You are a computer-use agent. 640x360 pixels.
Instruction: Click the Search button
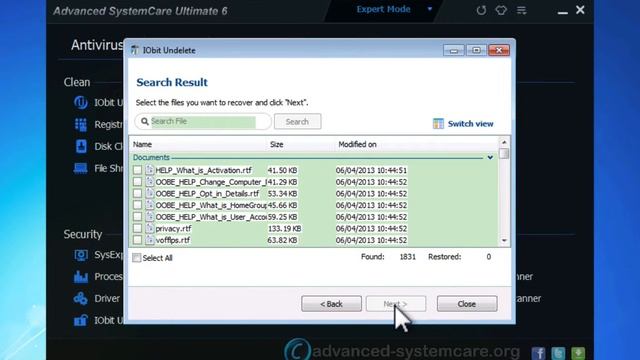pyautogui.click(x=297, y=122)
